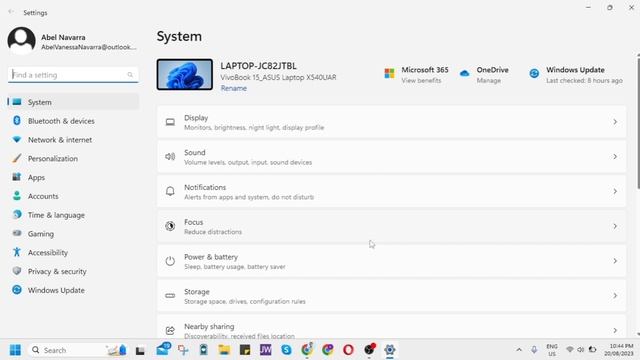
Task: Click the OneDrive cloud icon
Action: tap(464, 73)
